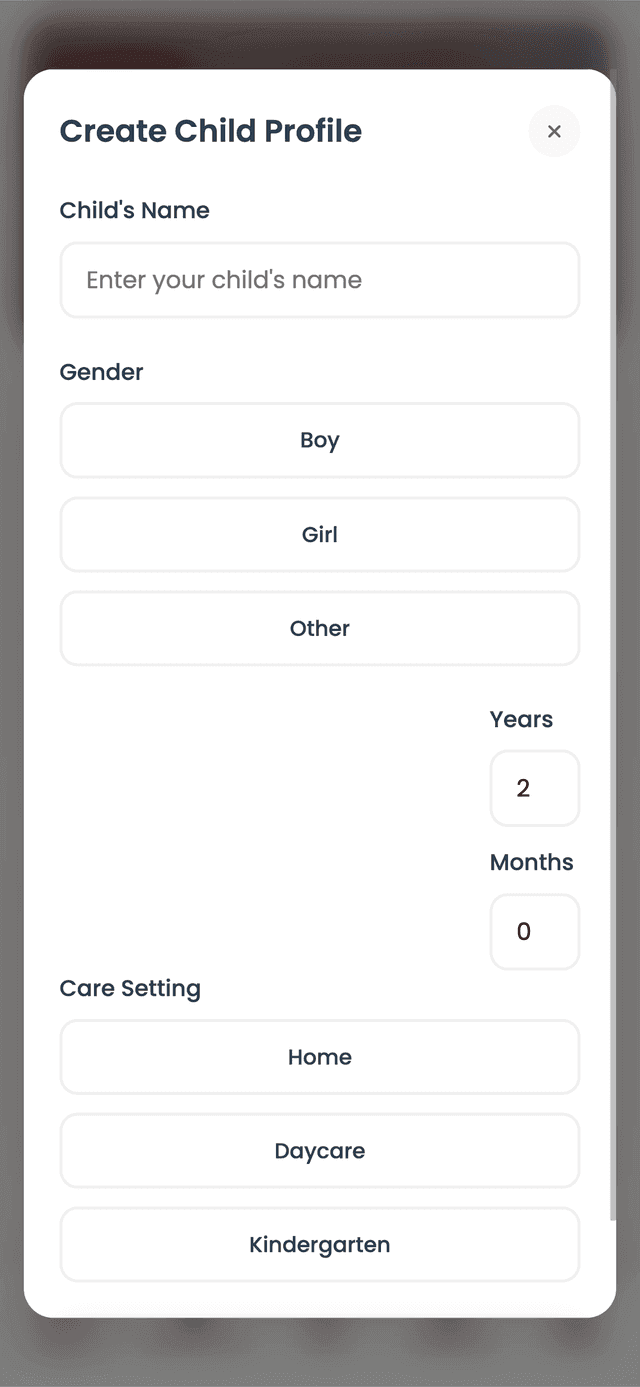Click the Years label above the age box
The image size is (640, 1387).
click(x=520, y=719)
